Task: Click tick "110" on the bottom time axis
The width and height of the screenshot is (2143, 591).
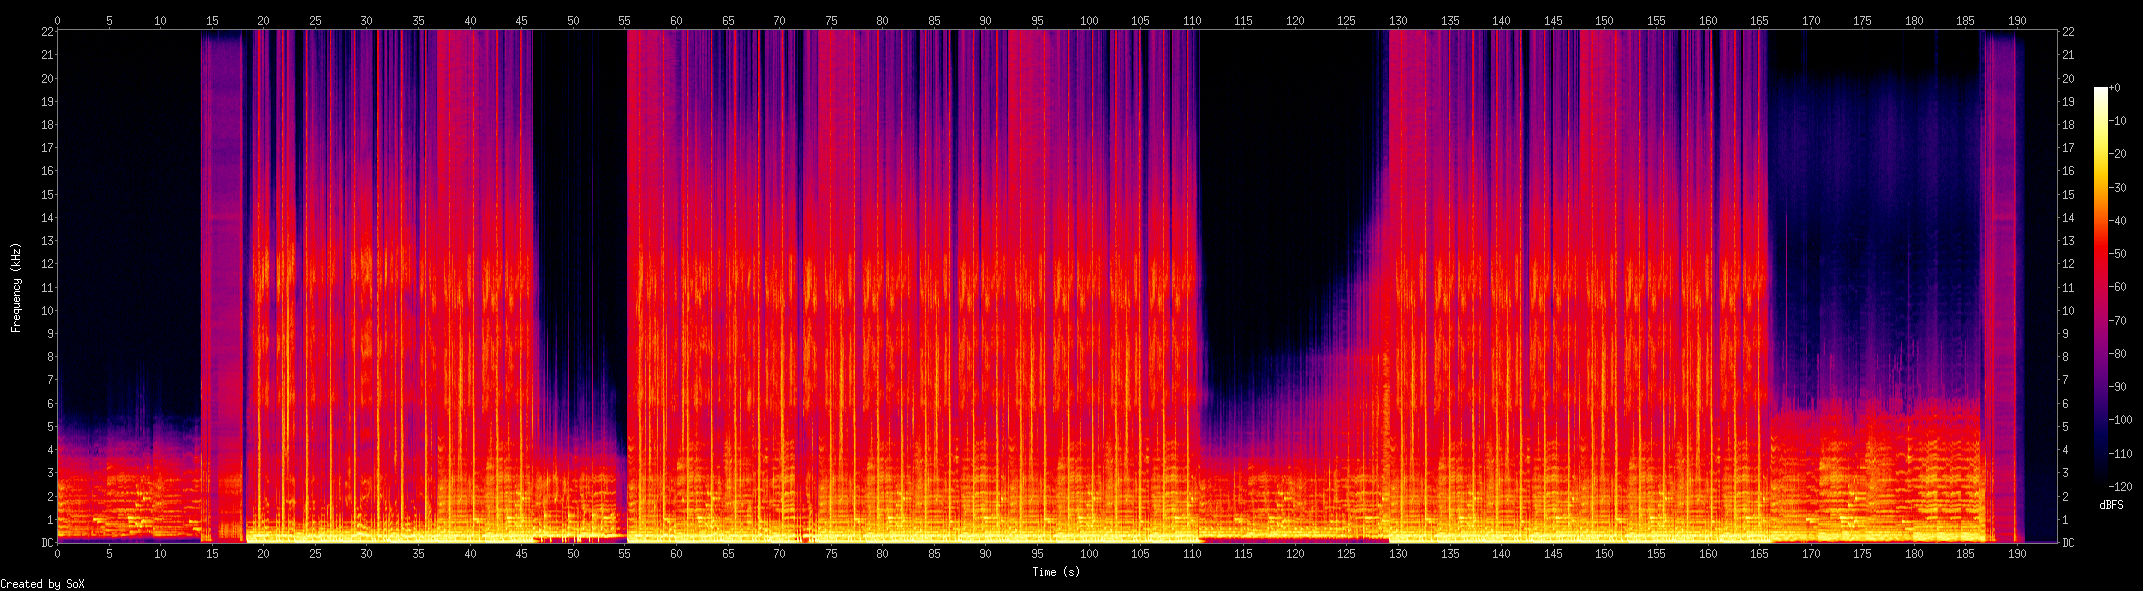Action: tap(1192, 554)
